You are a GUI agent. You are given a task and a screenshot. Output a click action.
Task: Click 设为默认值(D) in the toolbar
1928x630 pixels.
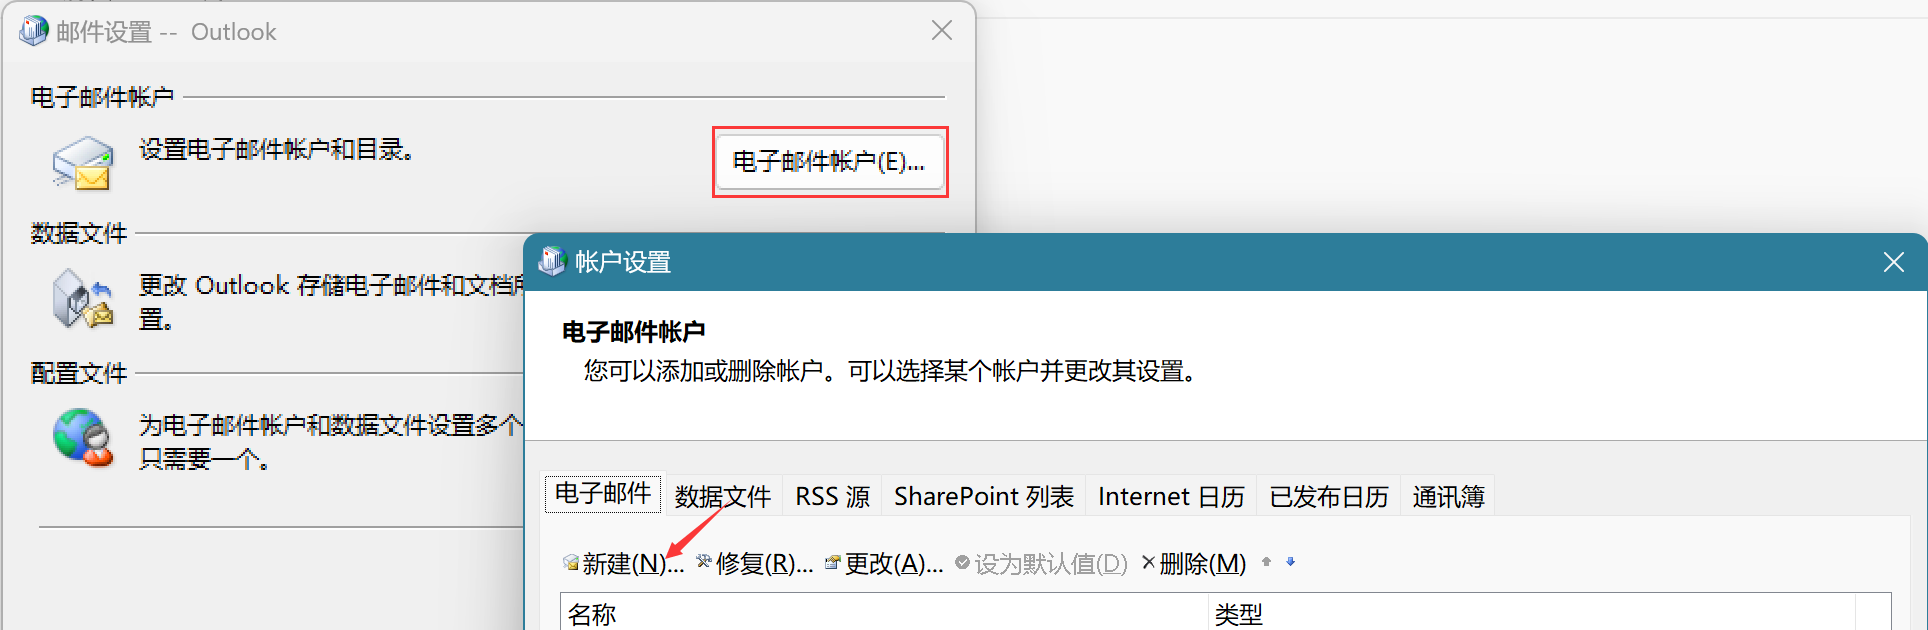pos(1041,564)
